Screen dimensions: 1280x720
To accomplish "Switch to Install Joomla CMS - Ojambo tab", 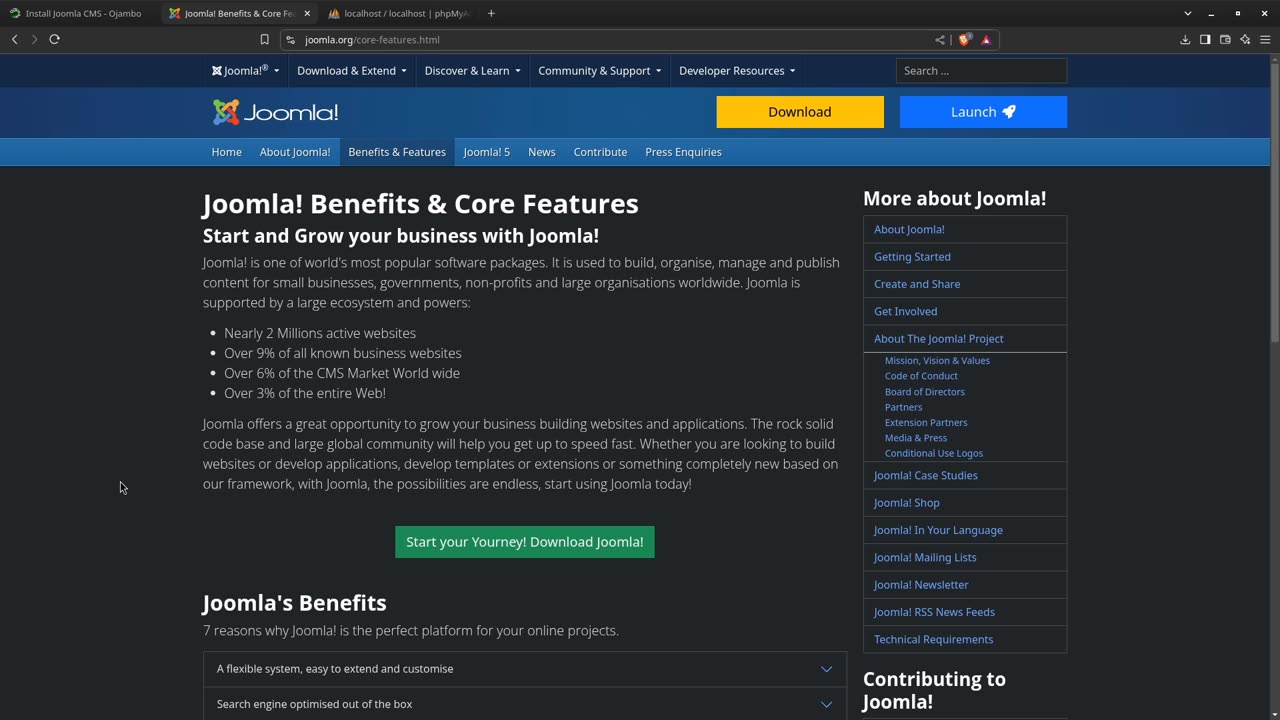I will click(x=80, y=13).
